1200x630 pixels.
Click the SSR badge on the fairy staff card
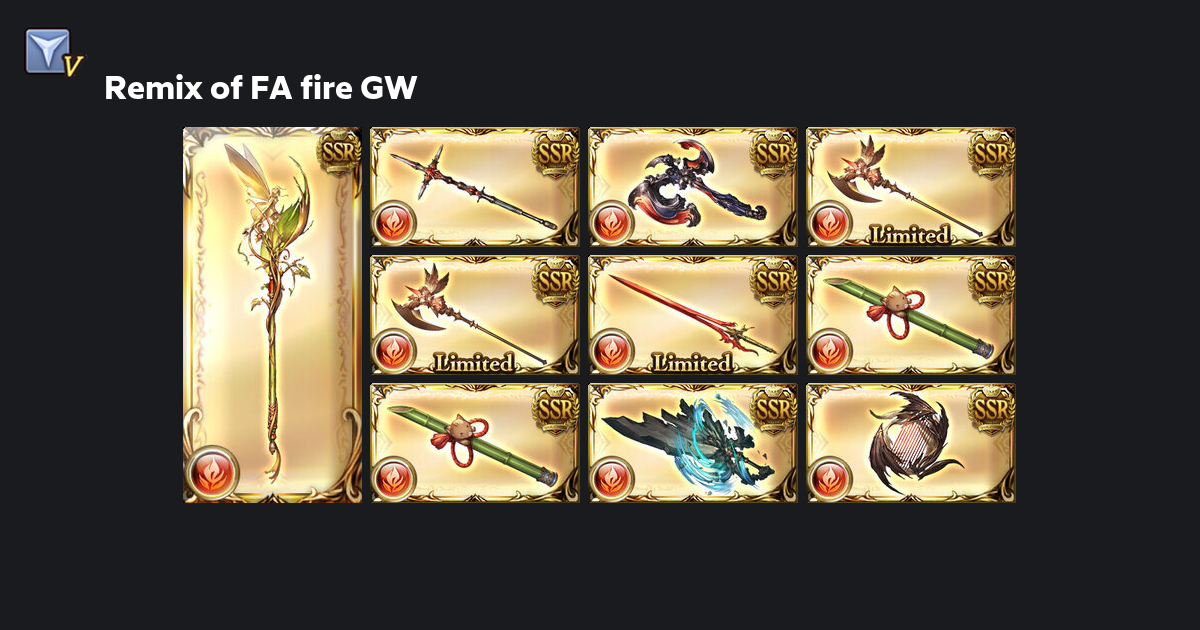pos(338,150)
